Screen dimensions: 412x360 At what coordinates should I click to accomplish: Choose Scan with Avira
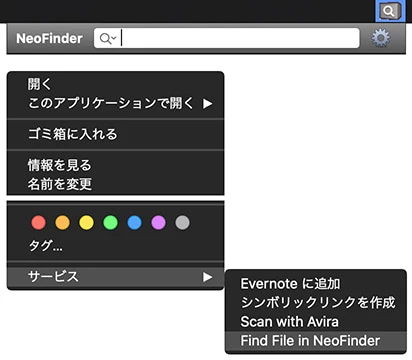point(316,322)
